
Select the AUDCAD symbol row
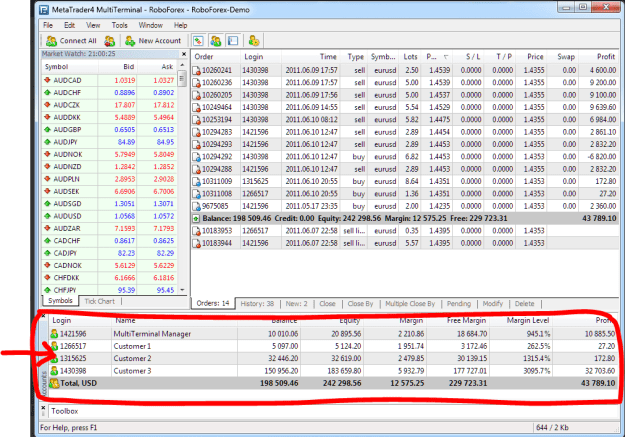[x=109, y=80]
